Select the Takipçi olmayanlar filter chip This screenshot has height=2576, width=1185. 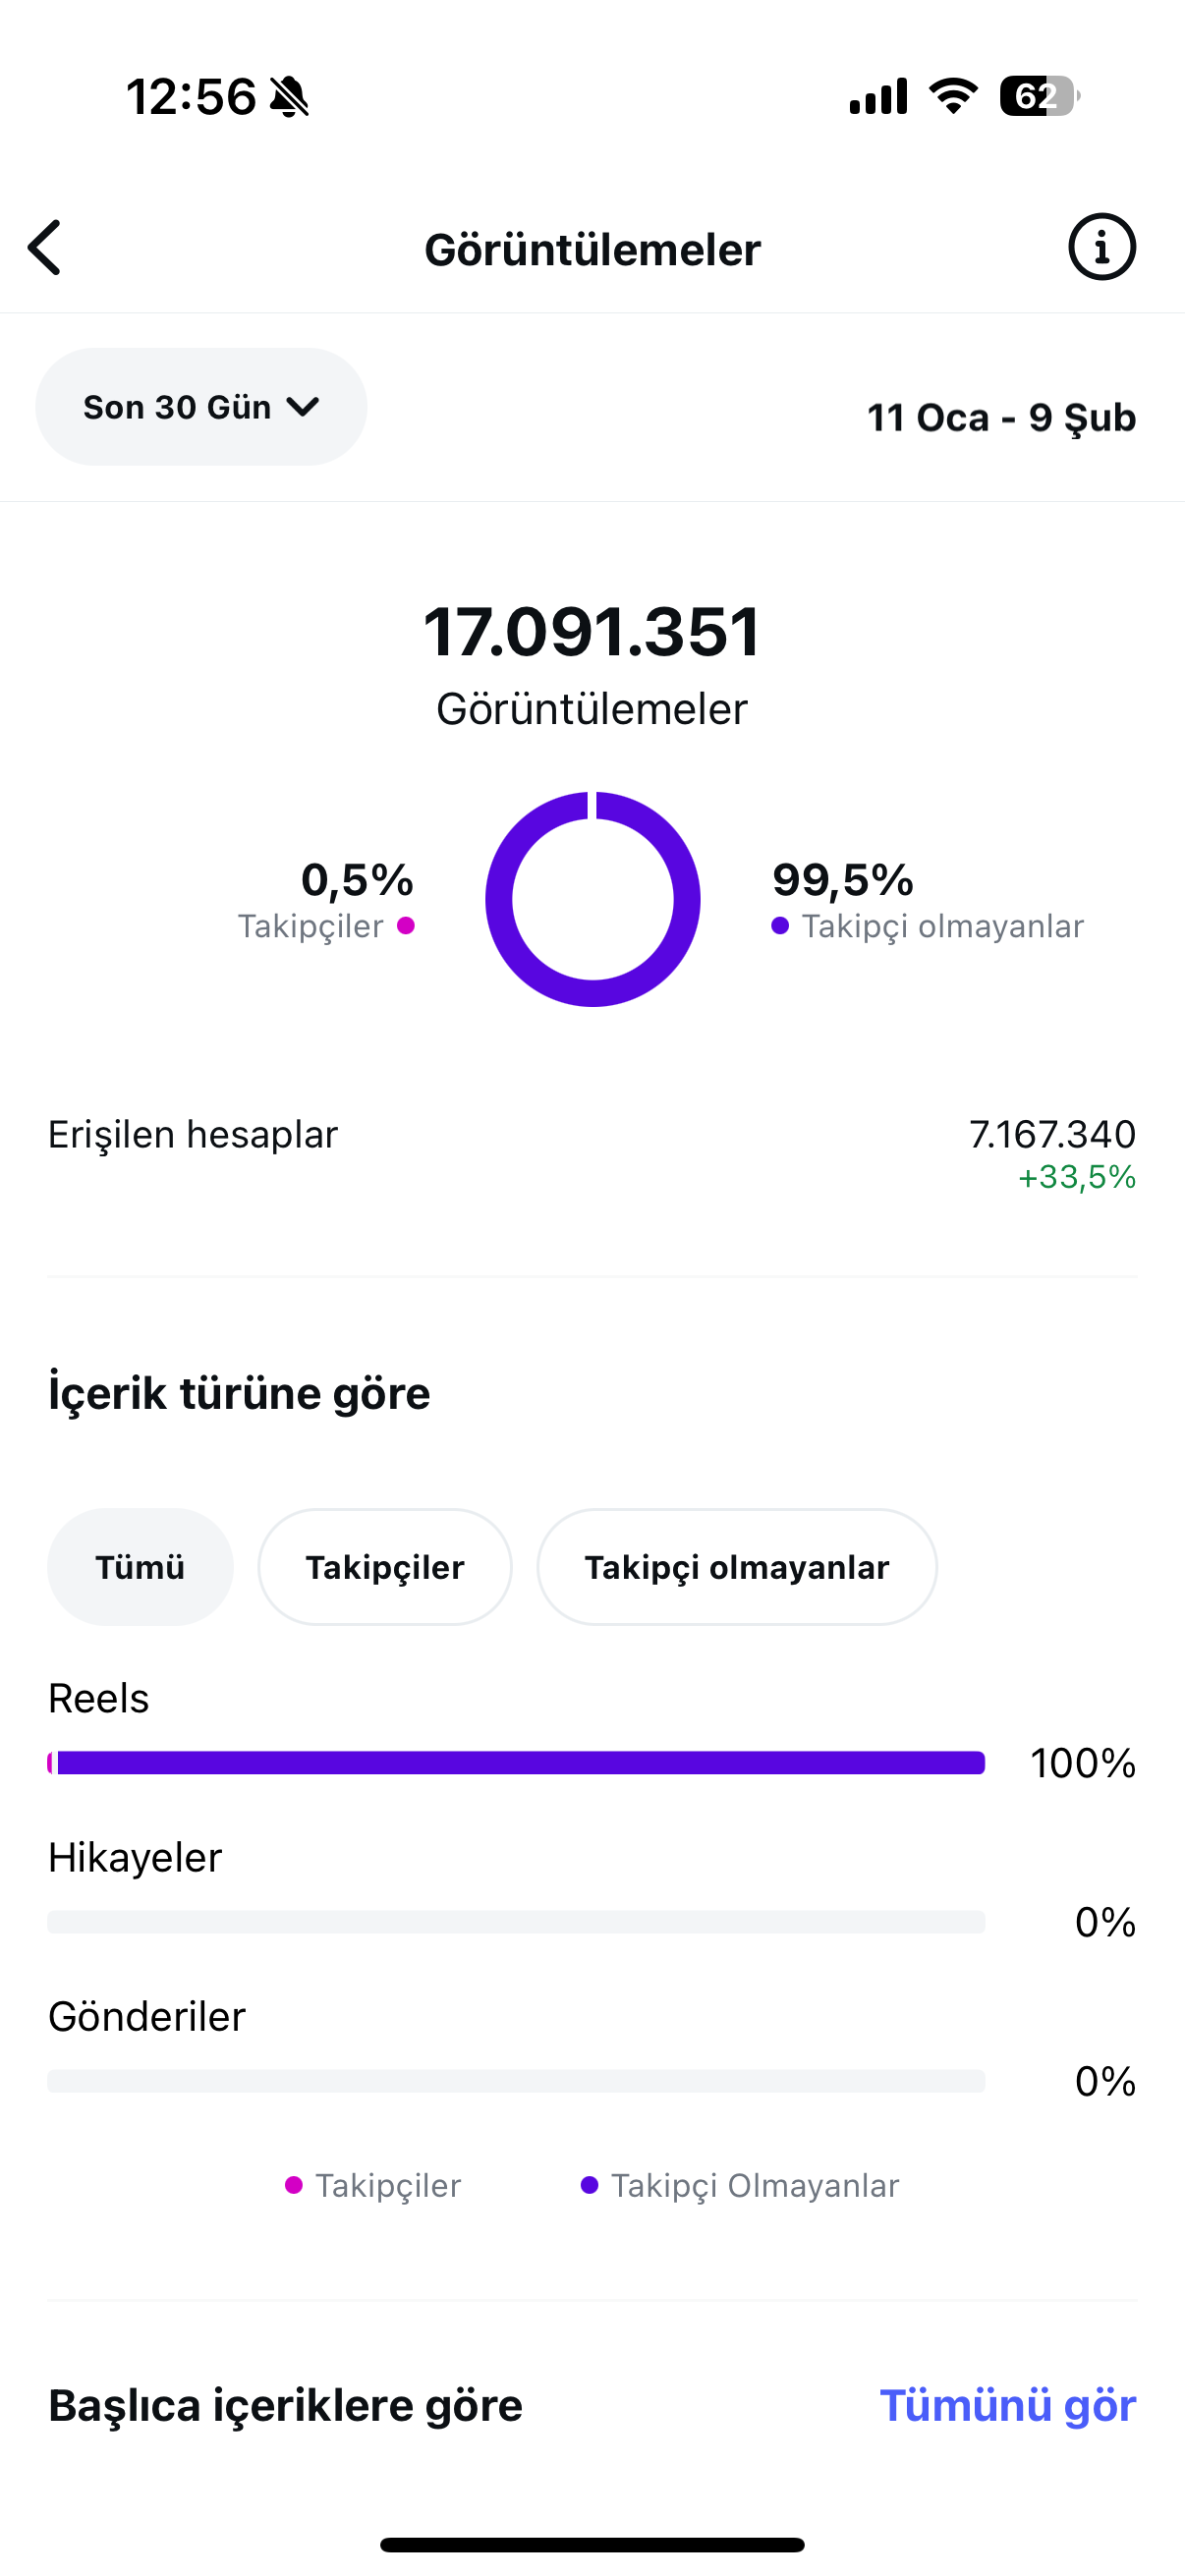coord(737,1567)
